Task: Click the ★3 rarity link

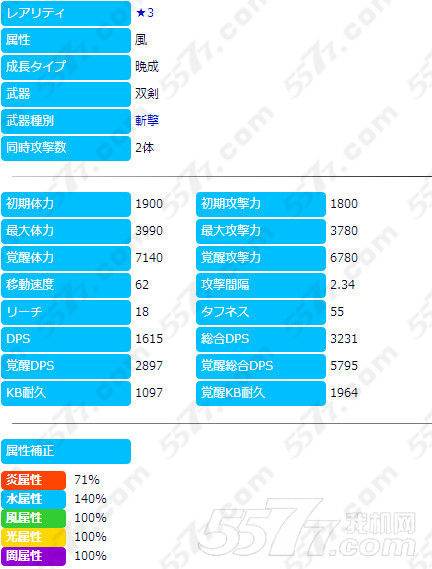Action: click(x=144, y=13)
